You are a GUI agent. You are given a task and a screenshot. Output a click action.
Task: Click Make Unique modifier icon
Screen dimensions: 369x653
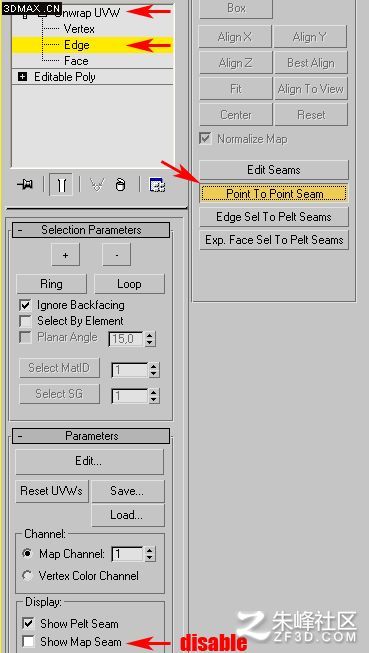coord(97,184)
